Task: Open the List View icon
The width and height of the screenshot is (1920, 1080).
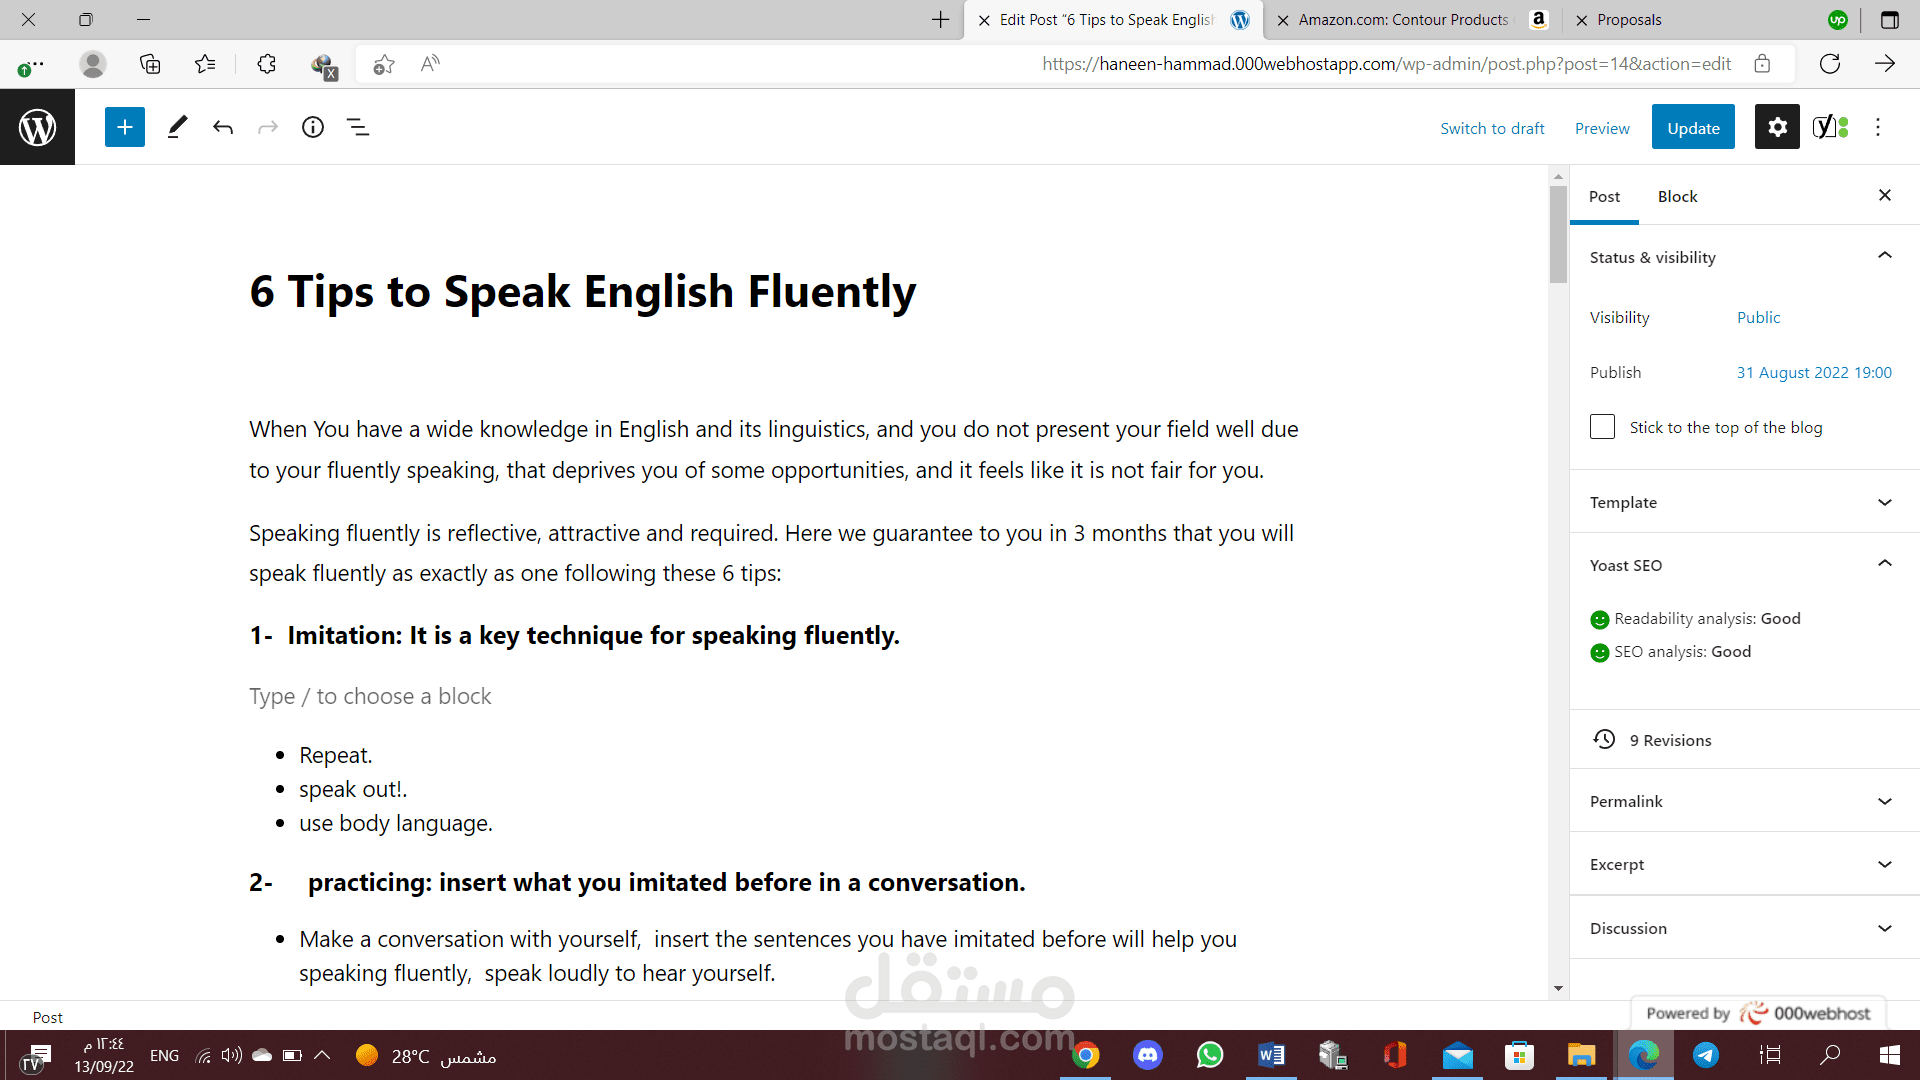Action: point(358,127)
